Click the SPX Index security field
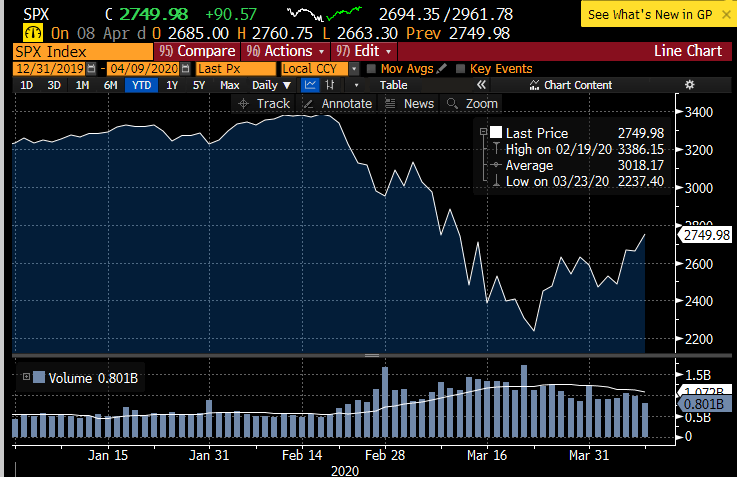Screen dimensions: 737x477 [83, 52]
